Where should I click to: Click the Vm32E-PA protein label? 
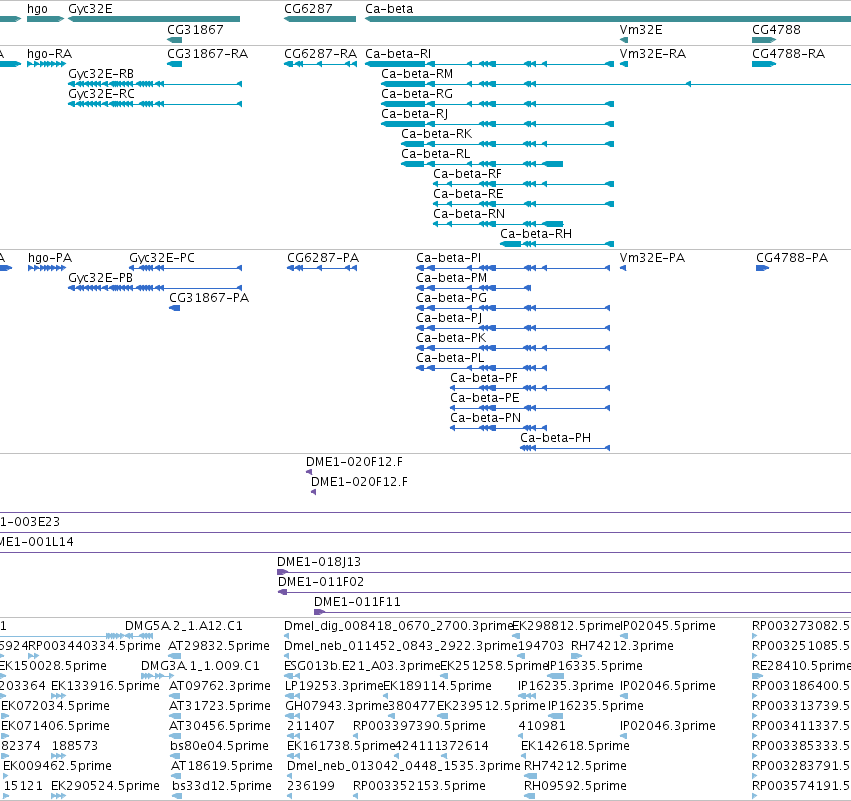coord(652,258)
